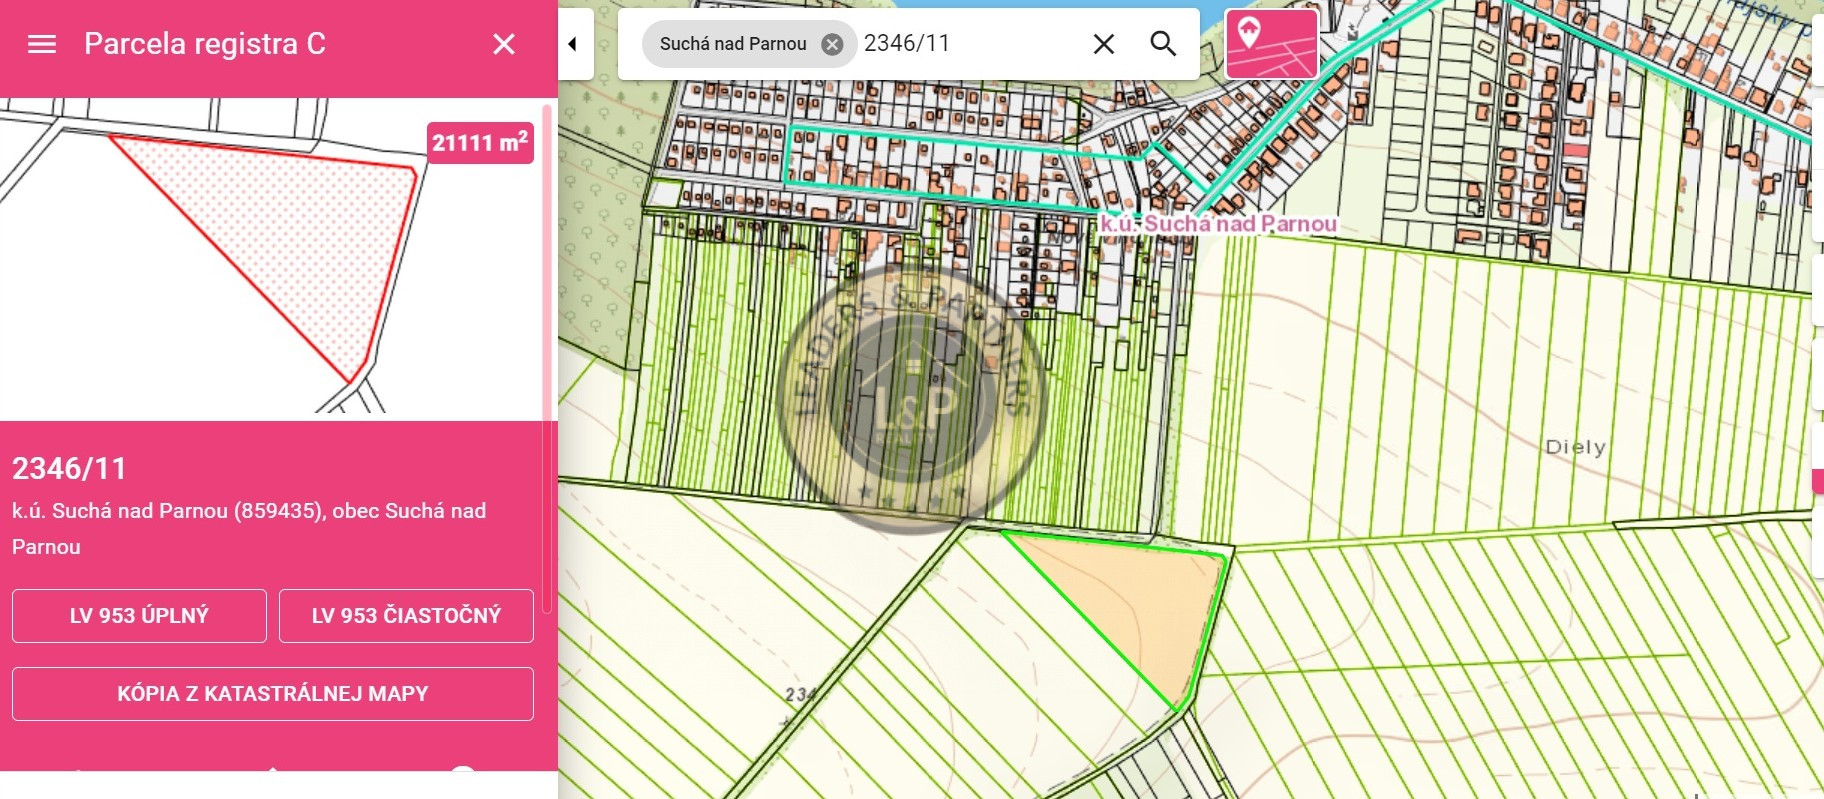
Task: Open the hamburger main menu
Action: 42,44
